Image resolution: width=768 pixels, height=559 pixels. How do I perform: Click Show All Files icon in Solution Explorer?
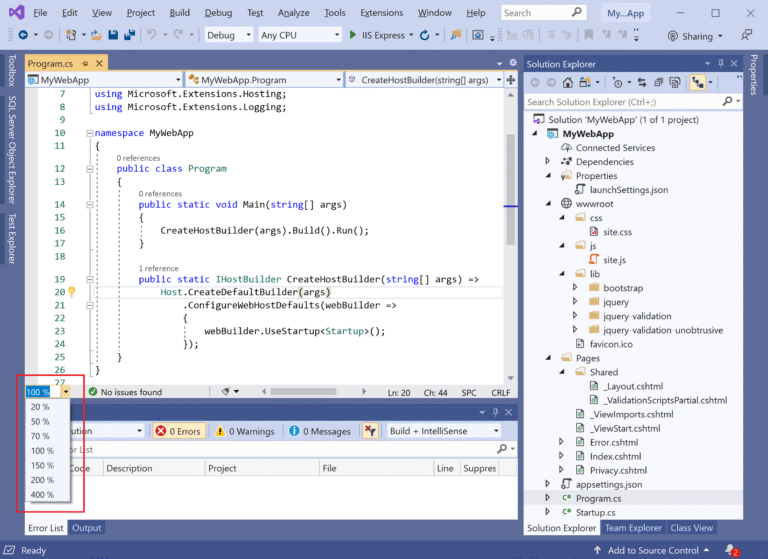(x=675, y=83)
